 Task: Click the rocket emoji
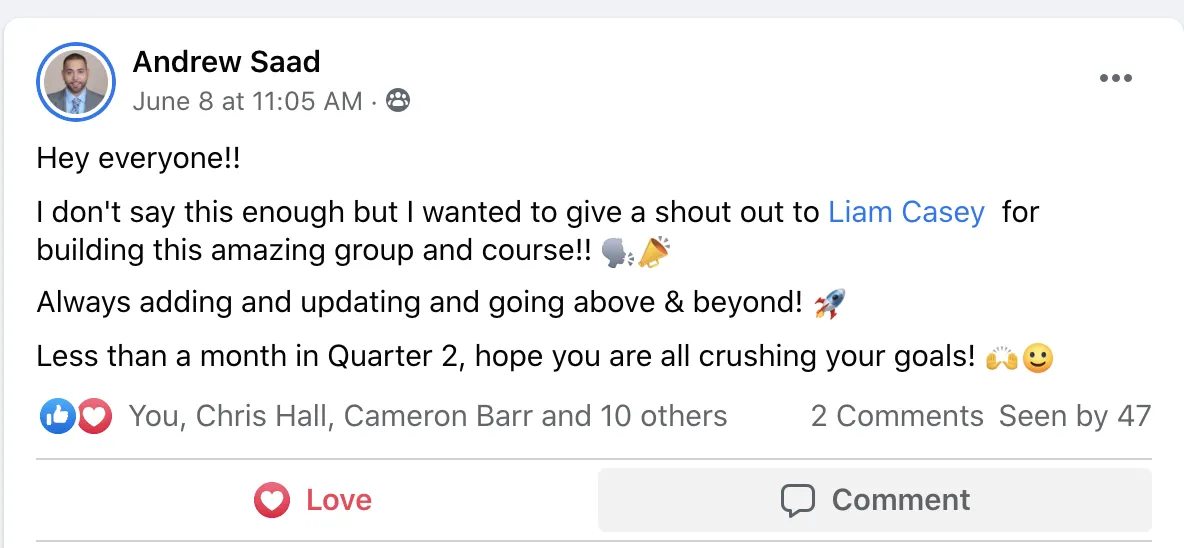(829, 303)
